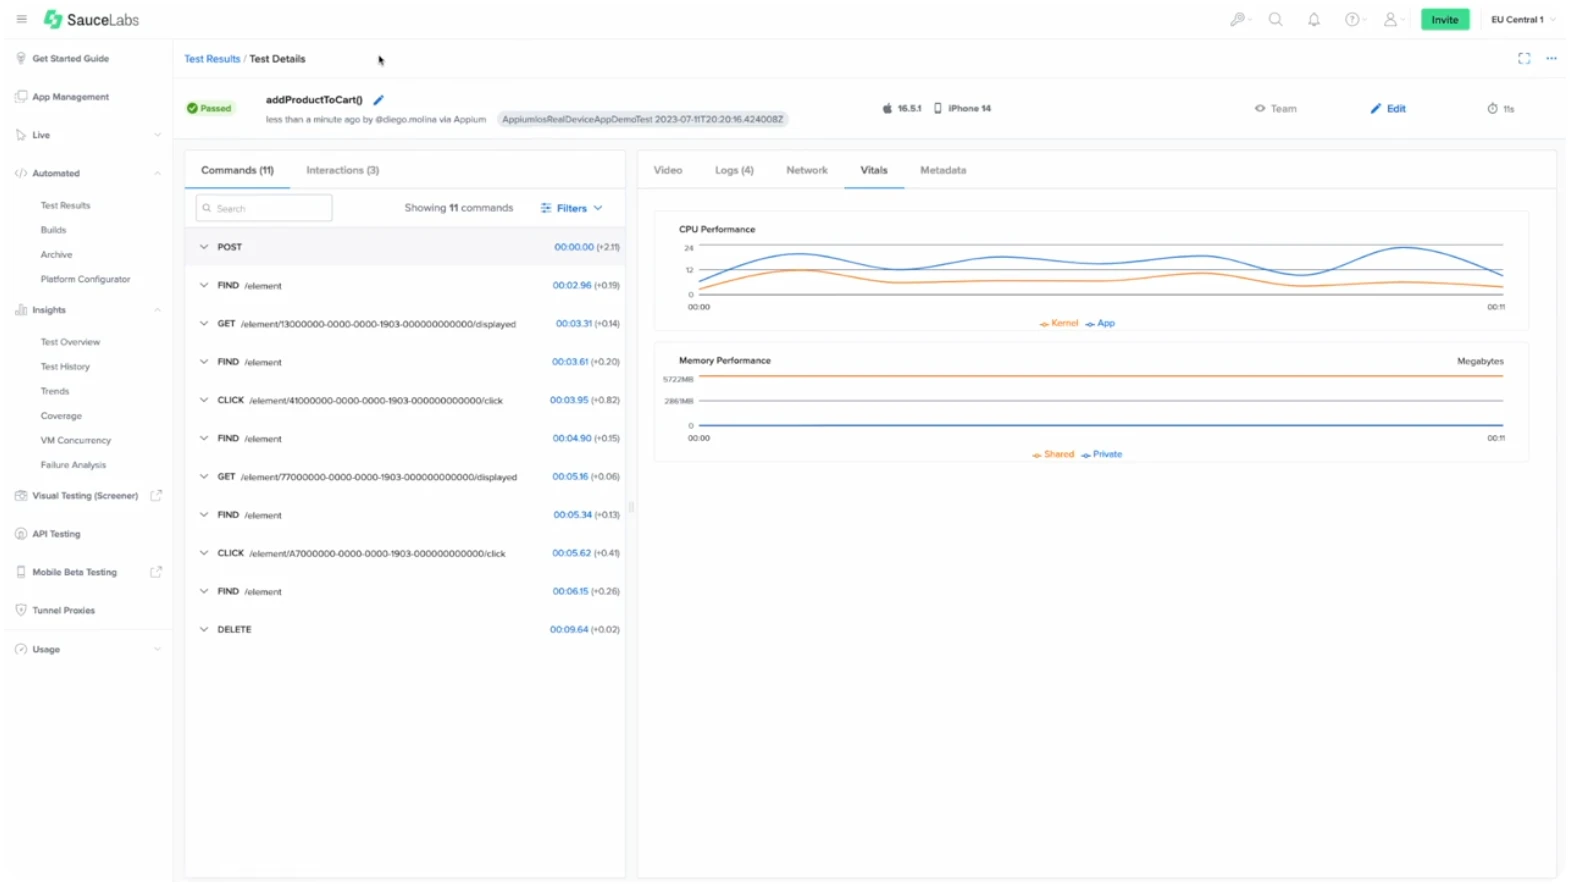Image resolution: width=1570 pixels, height=886 pixels.
Task: Open the Logs (4) tab
Action: (x=734, y=170)
